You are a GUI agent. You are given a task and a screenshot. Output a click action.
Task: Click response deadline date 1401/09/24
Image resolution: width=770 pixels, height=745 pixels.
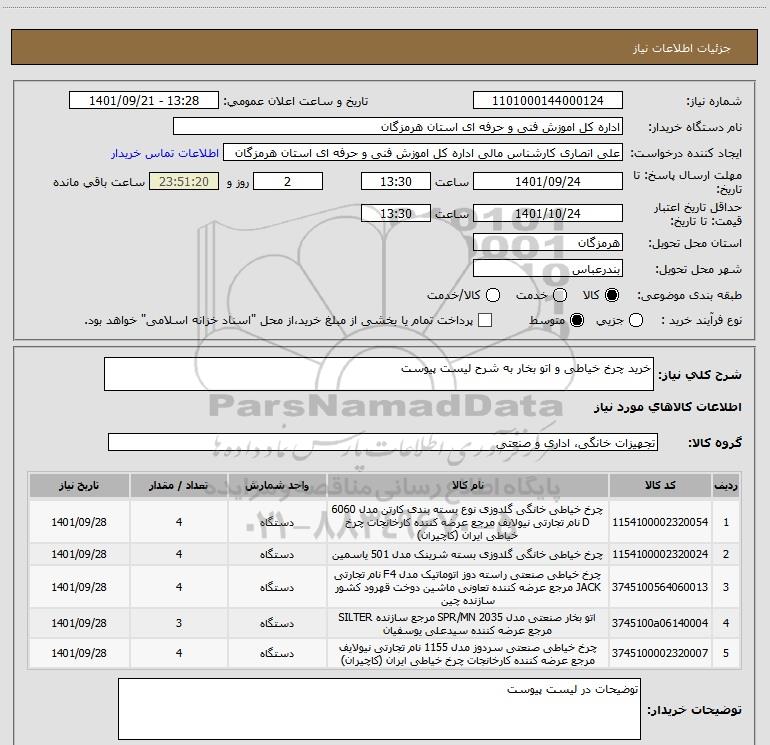tap(548, 181)
